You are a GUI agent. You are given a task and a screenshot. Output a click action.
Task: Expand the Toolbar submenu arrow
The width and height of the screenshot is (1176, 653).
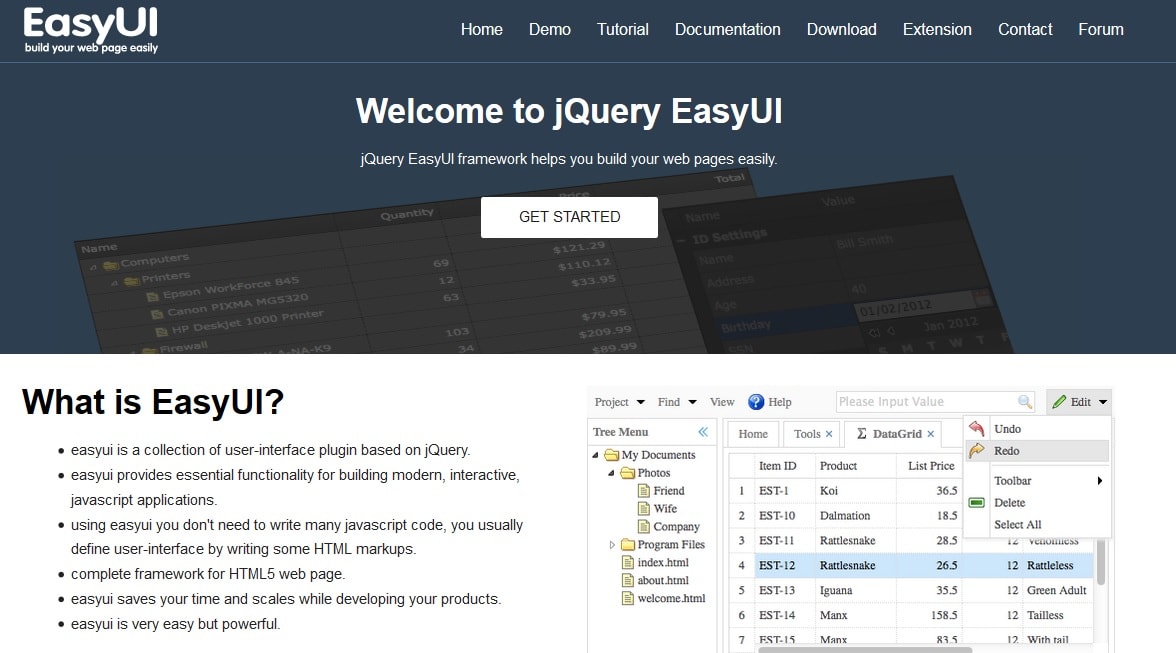(x=1100, y=481)
